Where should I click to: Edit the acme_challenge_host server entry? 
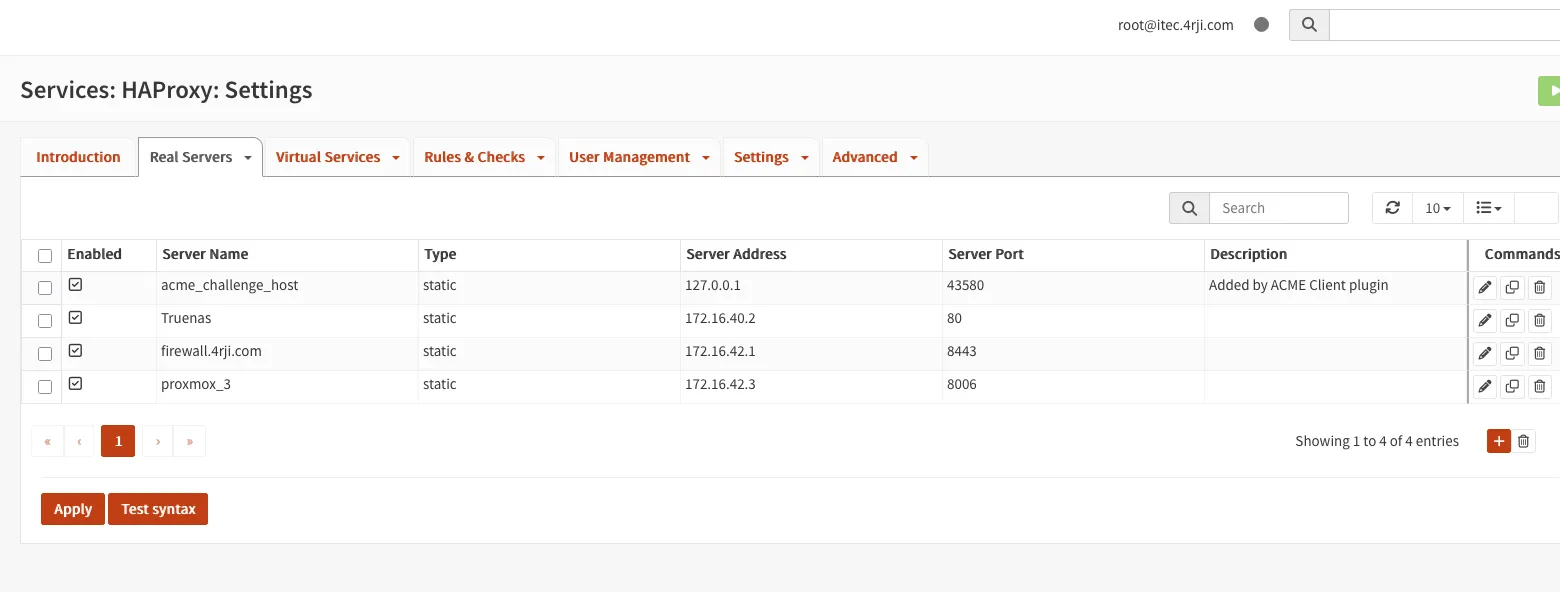tap(1485, 288)
